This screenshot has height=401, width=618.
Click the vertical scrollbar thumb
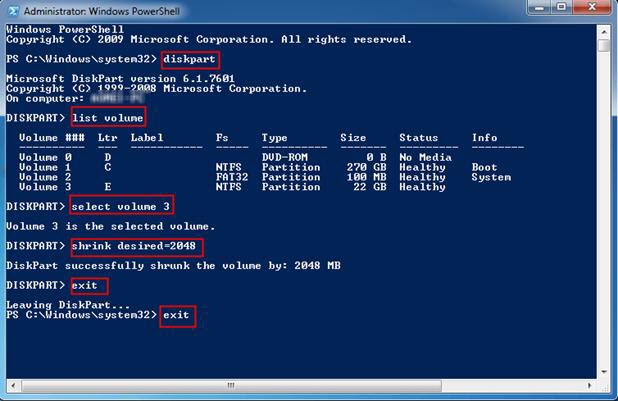click(x=604, y=46)
